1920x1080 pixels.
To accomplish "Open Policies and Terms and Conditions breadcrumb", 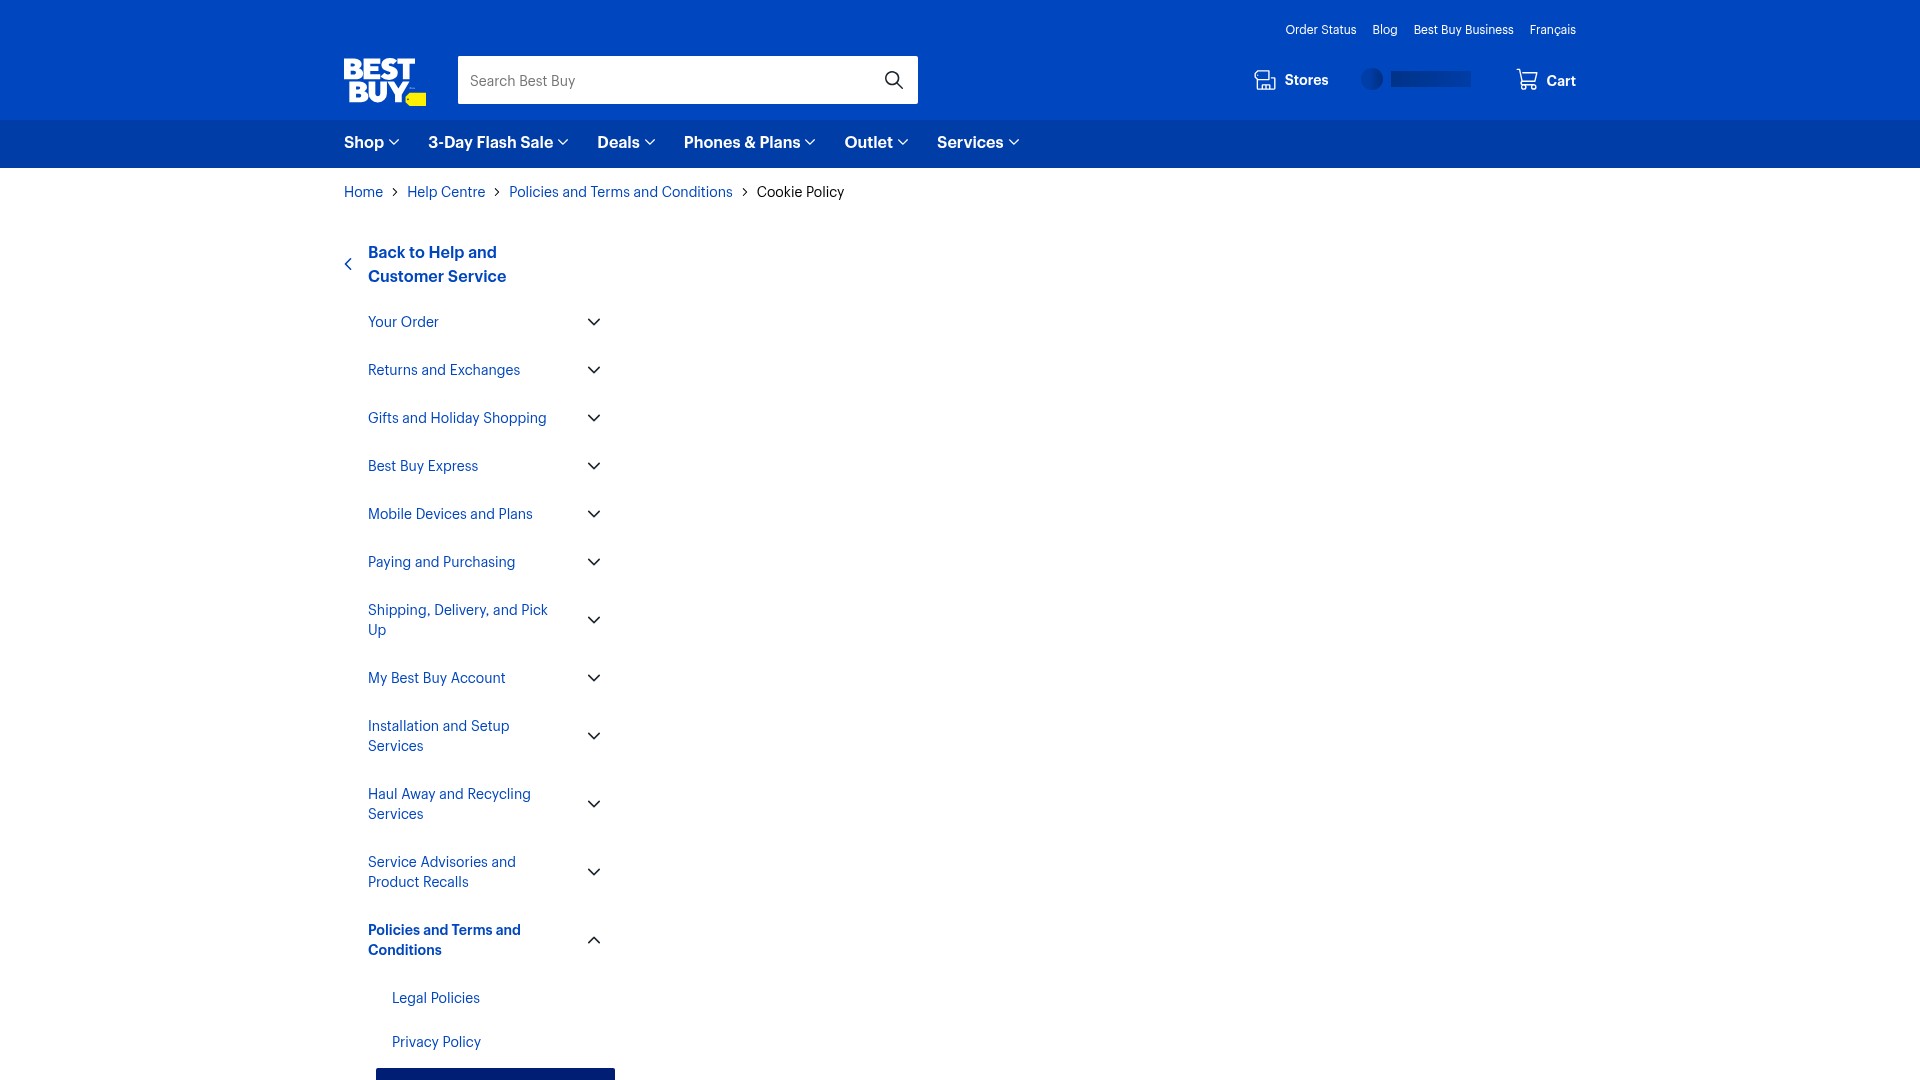I will tap(620, 192).
